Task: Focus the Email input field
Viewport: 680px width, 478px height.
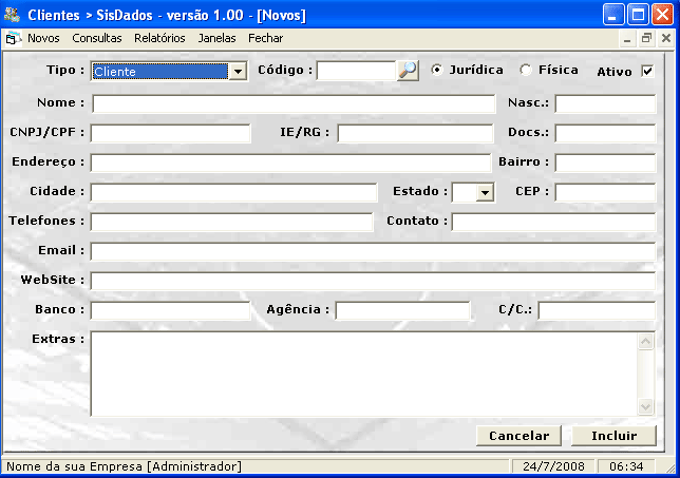Action: (x=373, y=252)
